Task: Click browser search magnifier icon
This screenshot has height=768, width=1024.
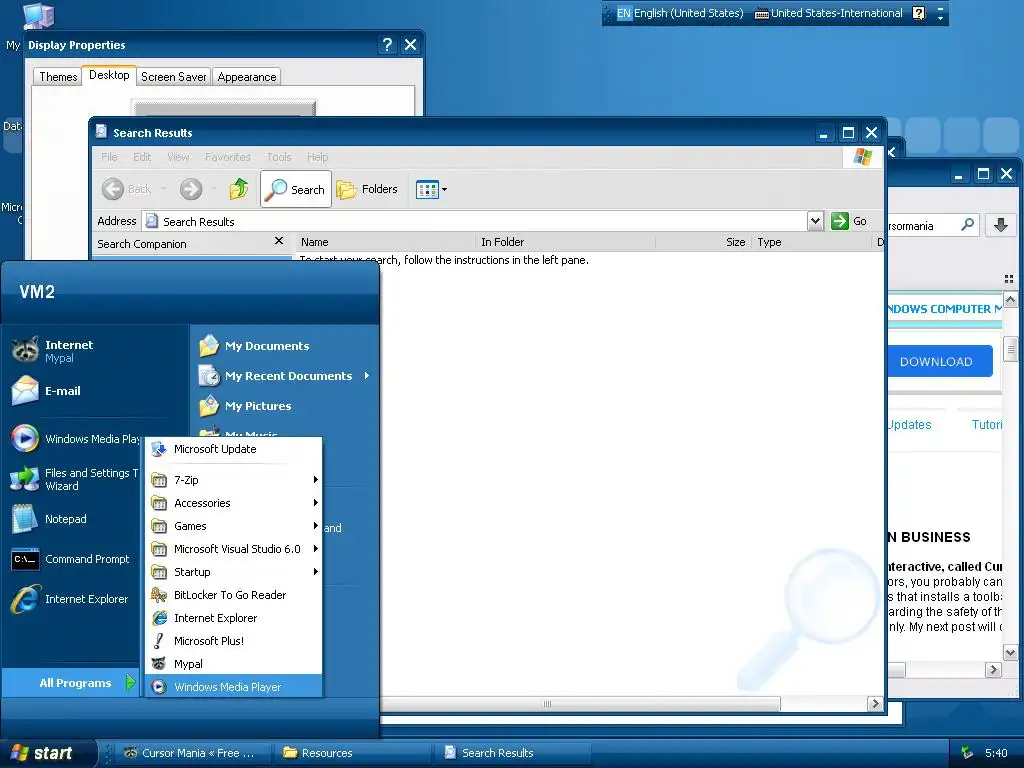Action: (x=967, y=225)
